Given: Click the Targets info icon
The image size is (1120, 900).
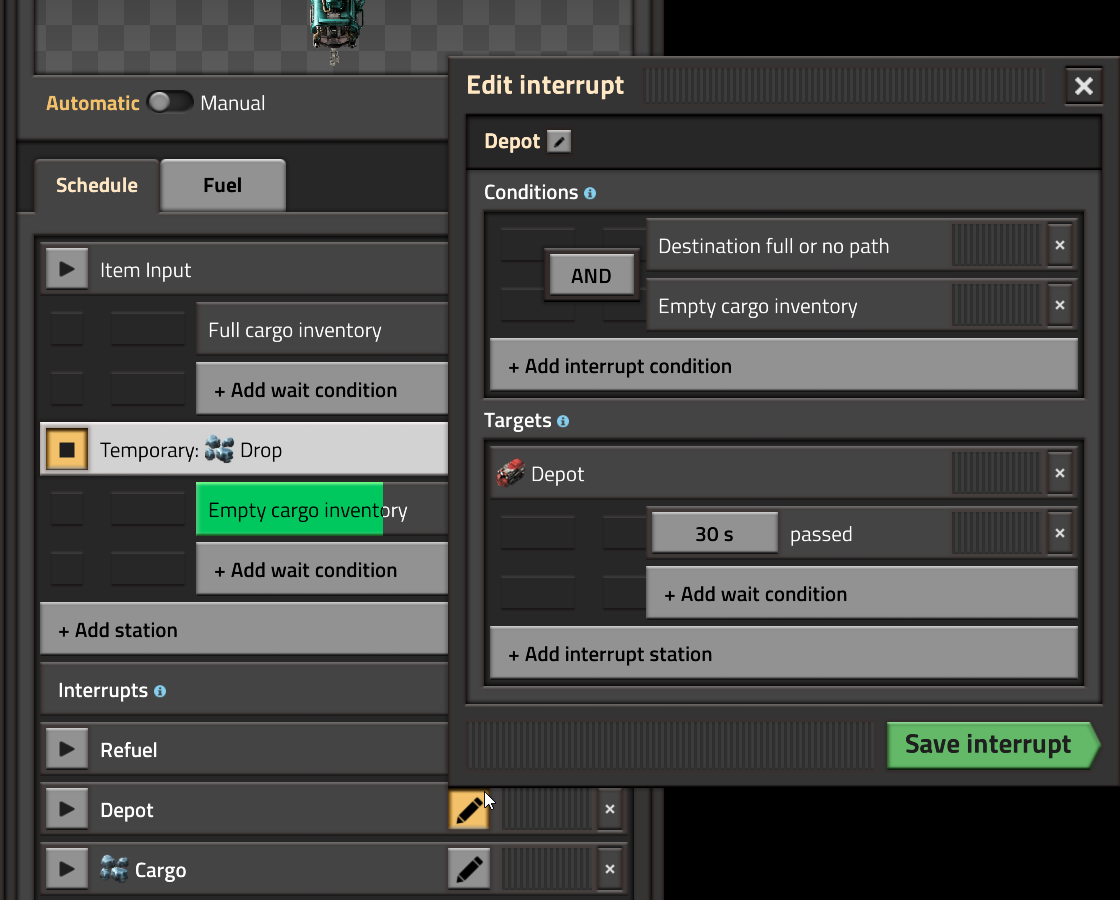Looking at the screenshot, I should (563, 421).
